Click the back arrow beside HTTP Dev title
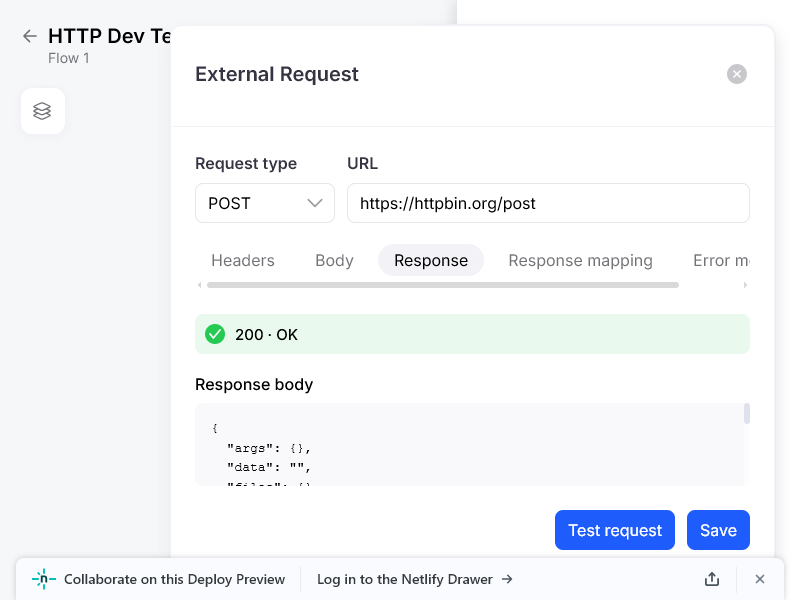 point(30,36)
